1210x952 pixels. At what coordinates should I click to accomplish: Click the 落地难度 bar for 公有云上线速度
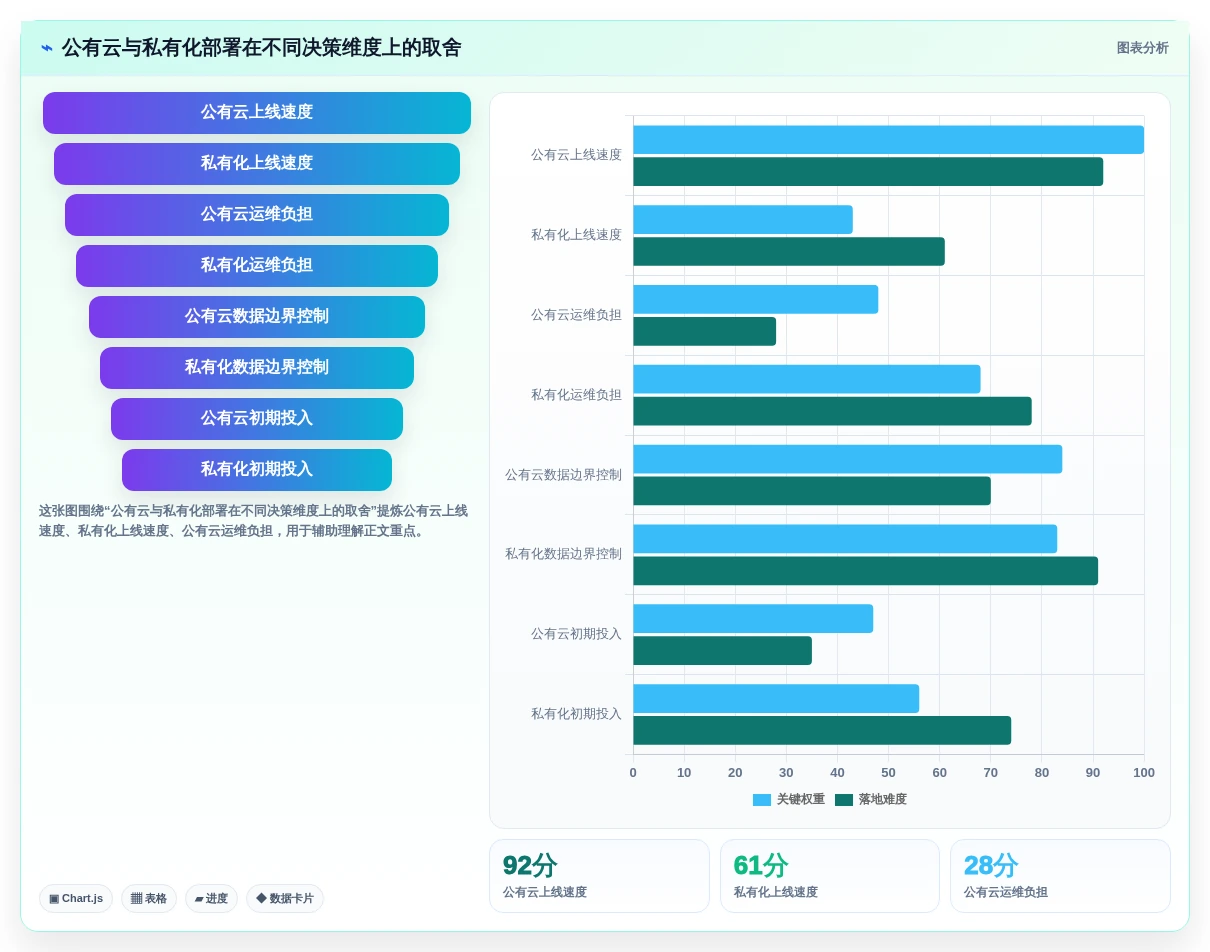[x=868, y=172]
